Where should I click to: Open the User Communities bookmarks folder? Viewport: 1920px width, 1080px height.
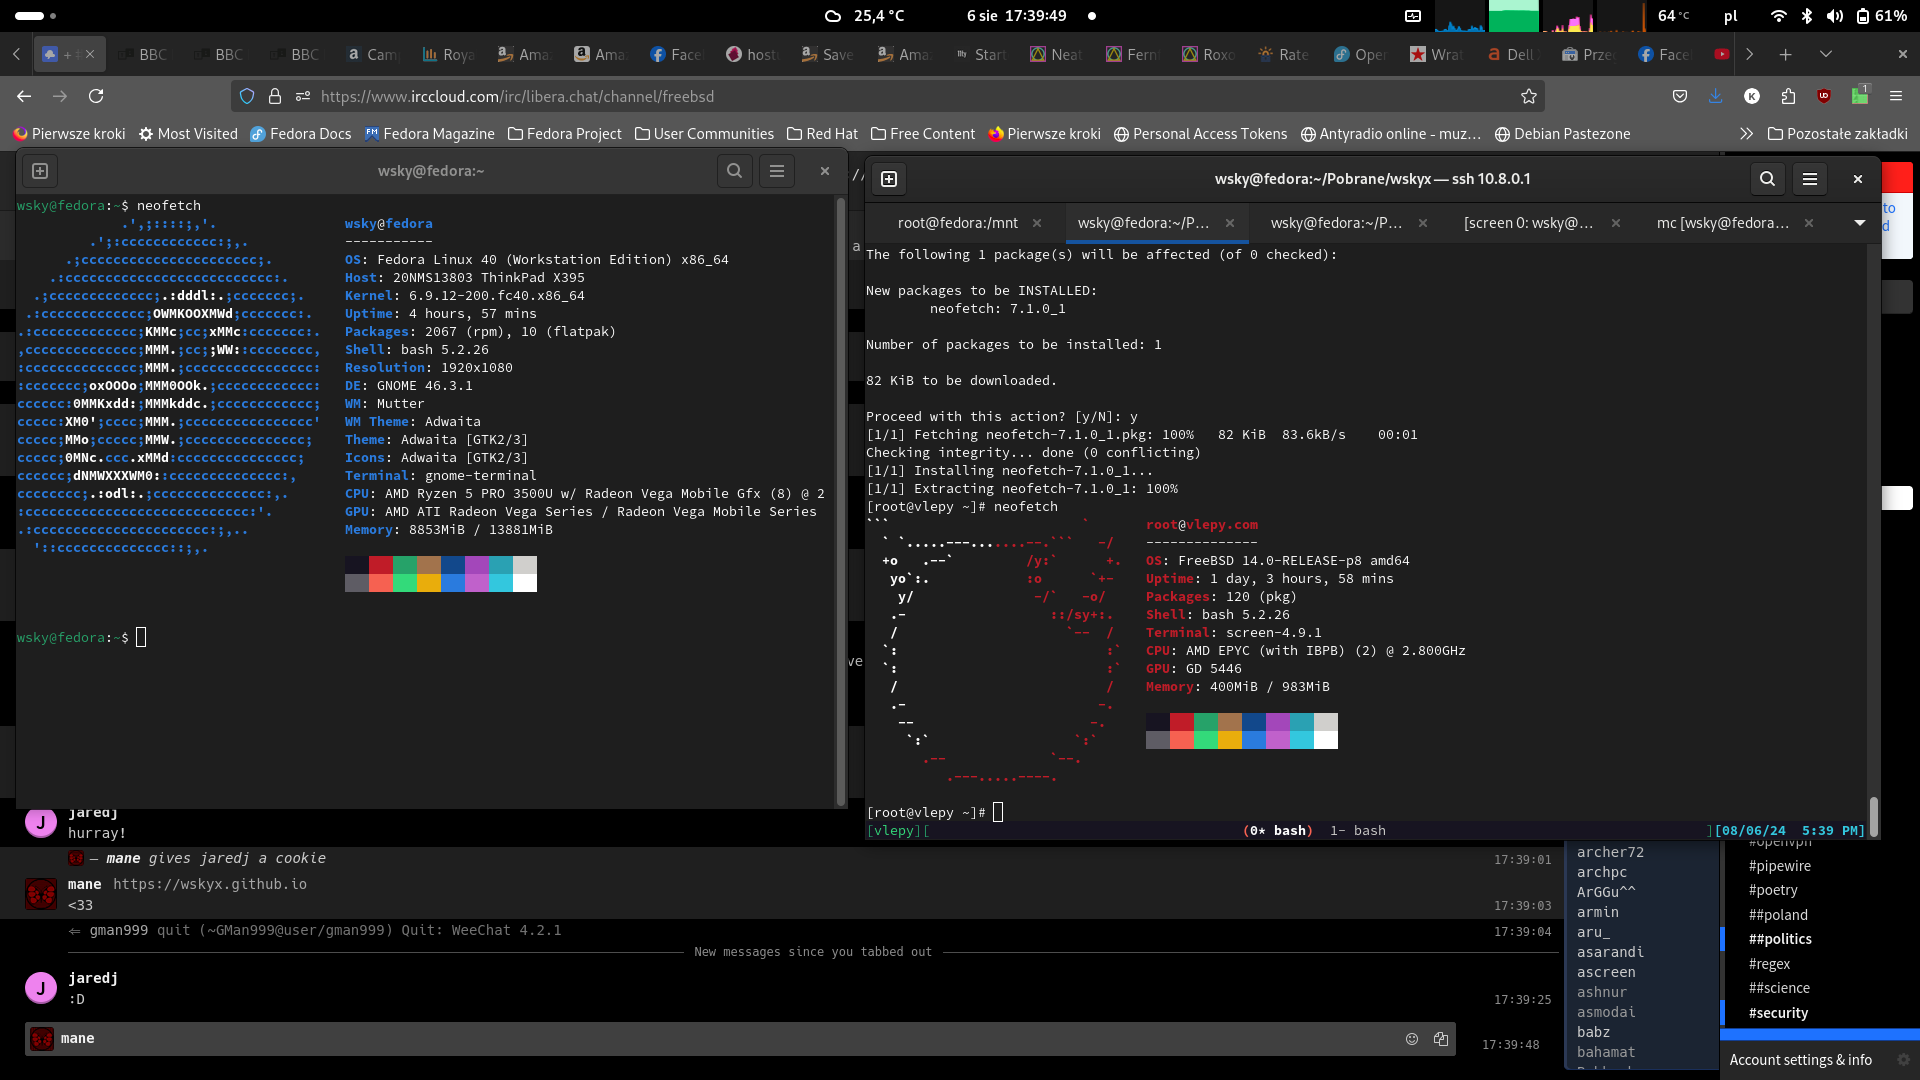pos(704,134)
